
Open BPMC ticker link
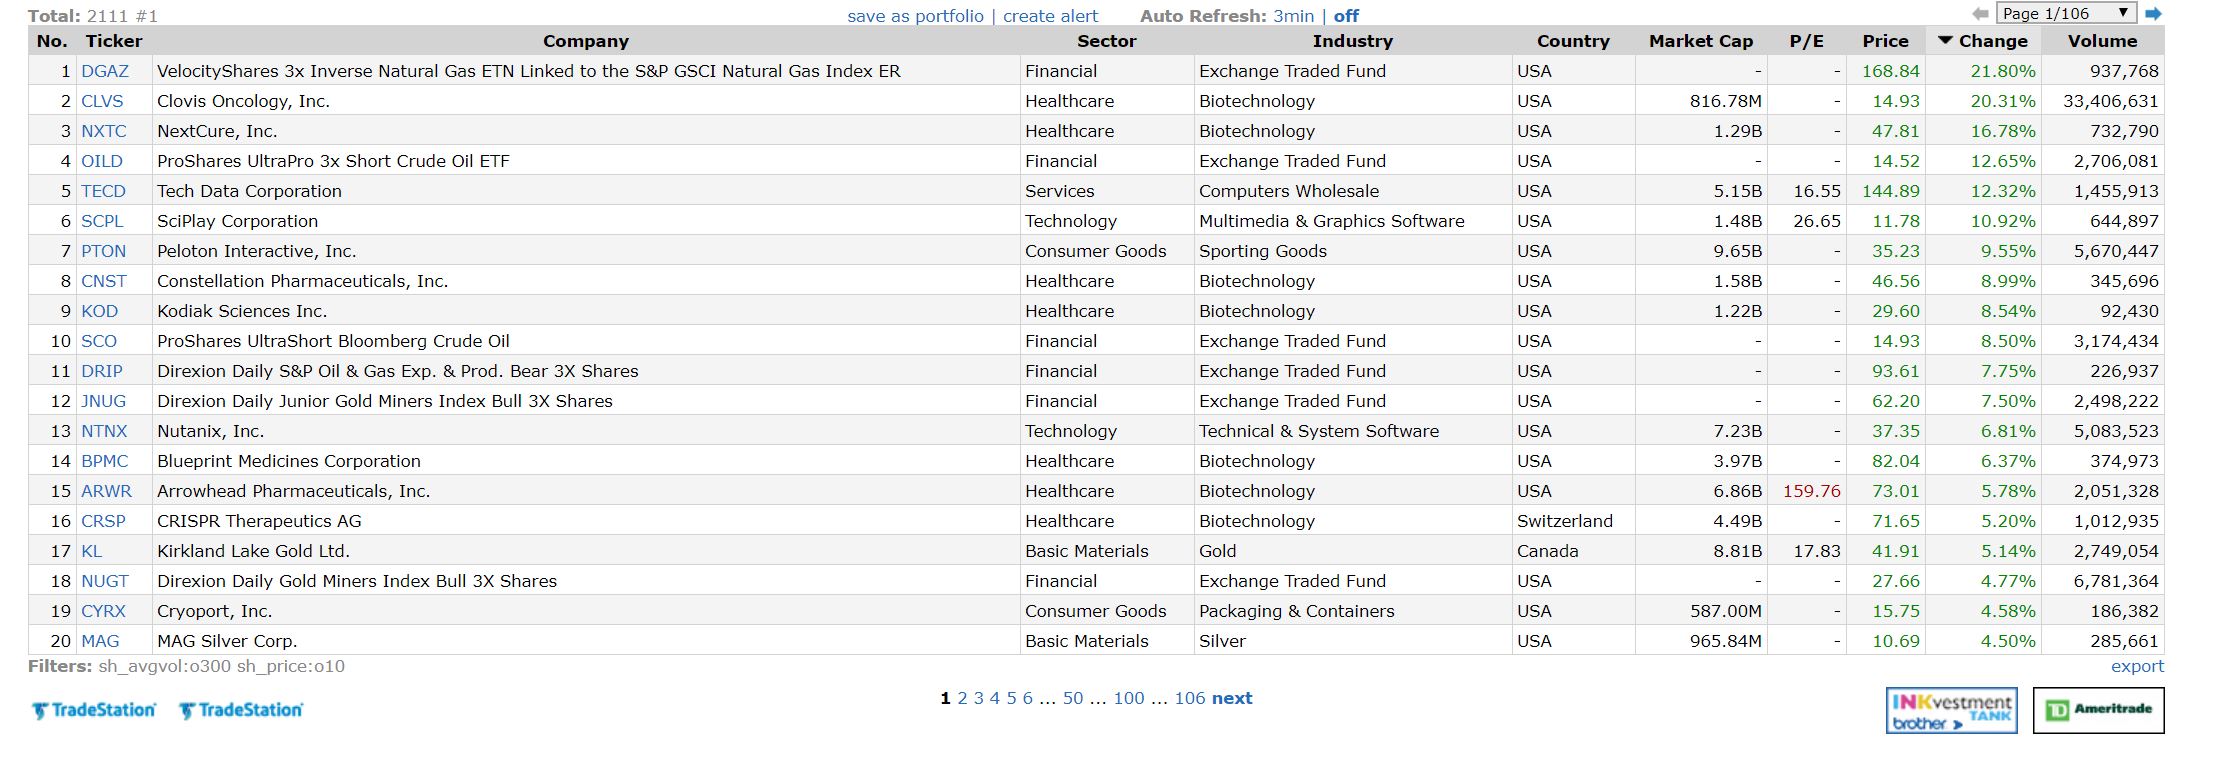click(x=105, y=461)
